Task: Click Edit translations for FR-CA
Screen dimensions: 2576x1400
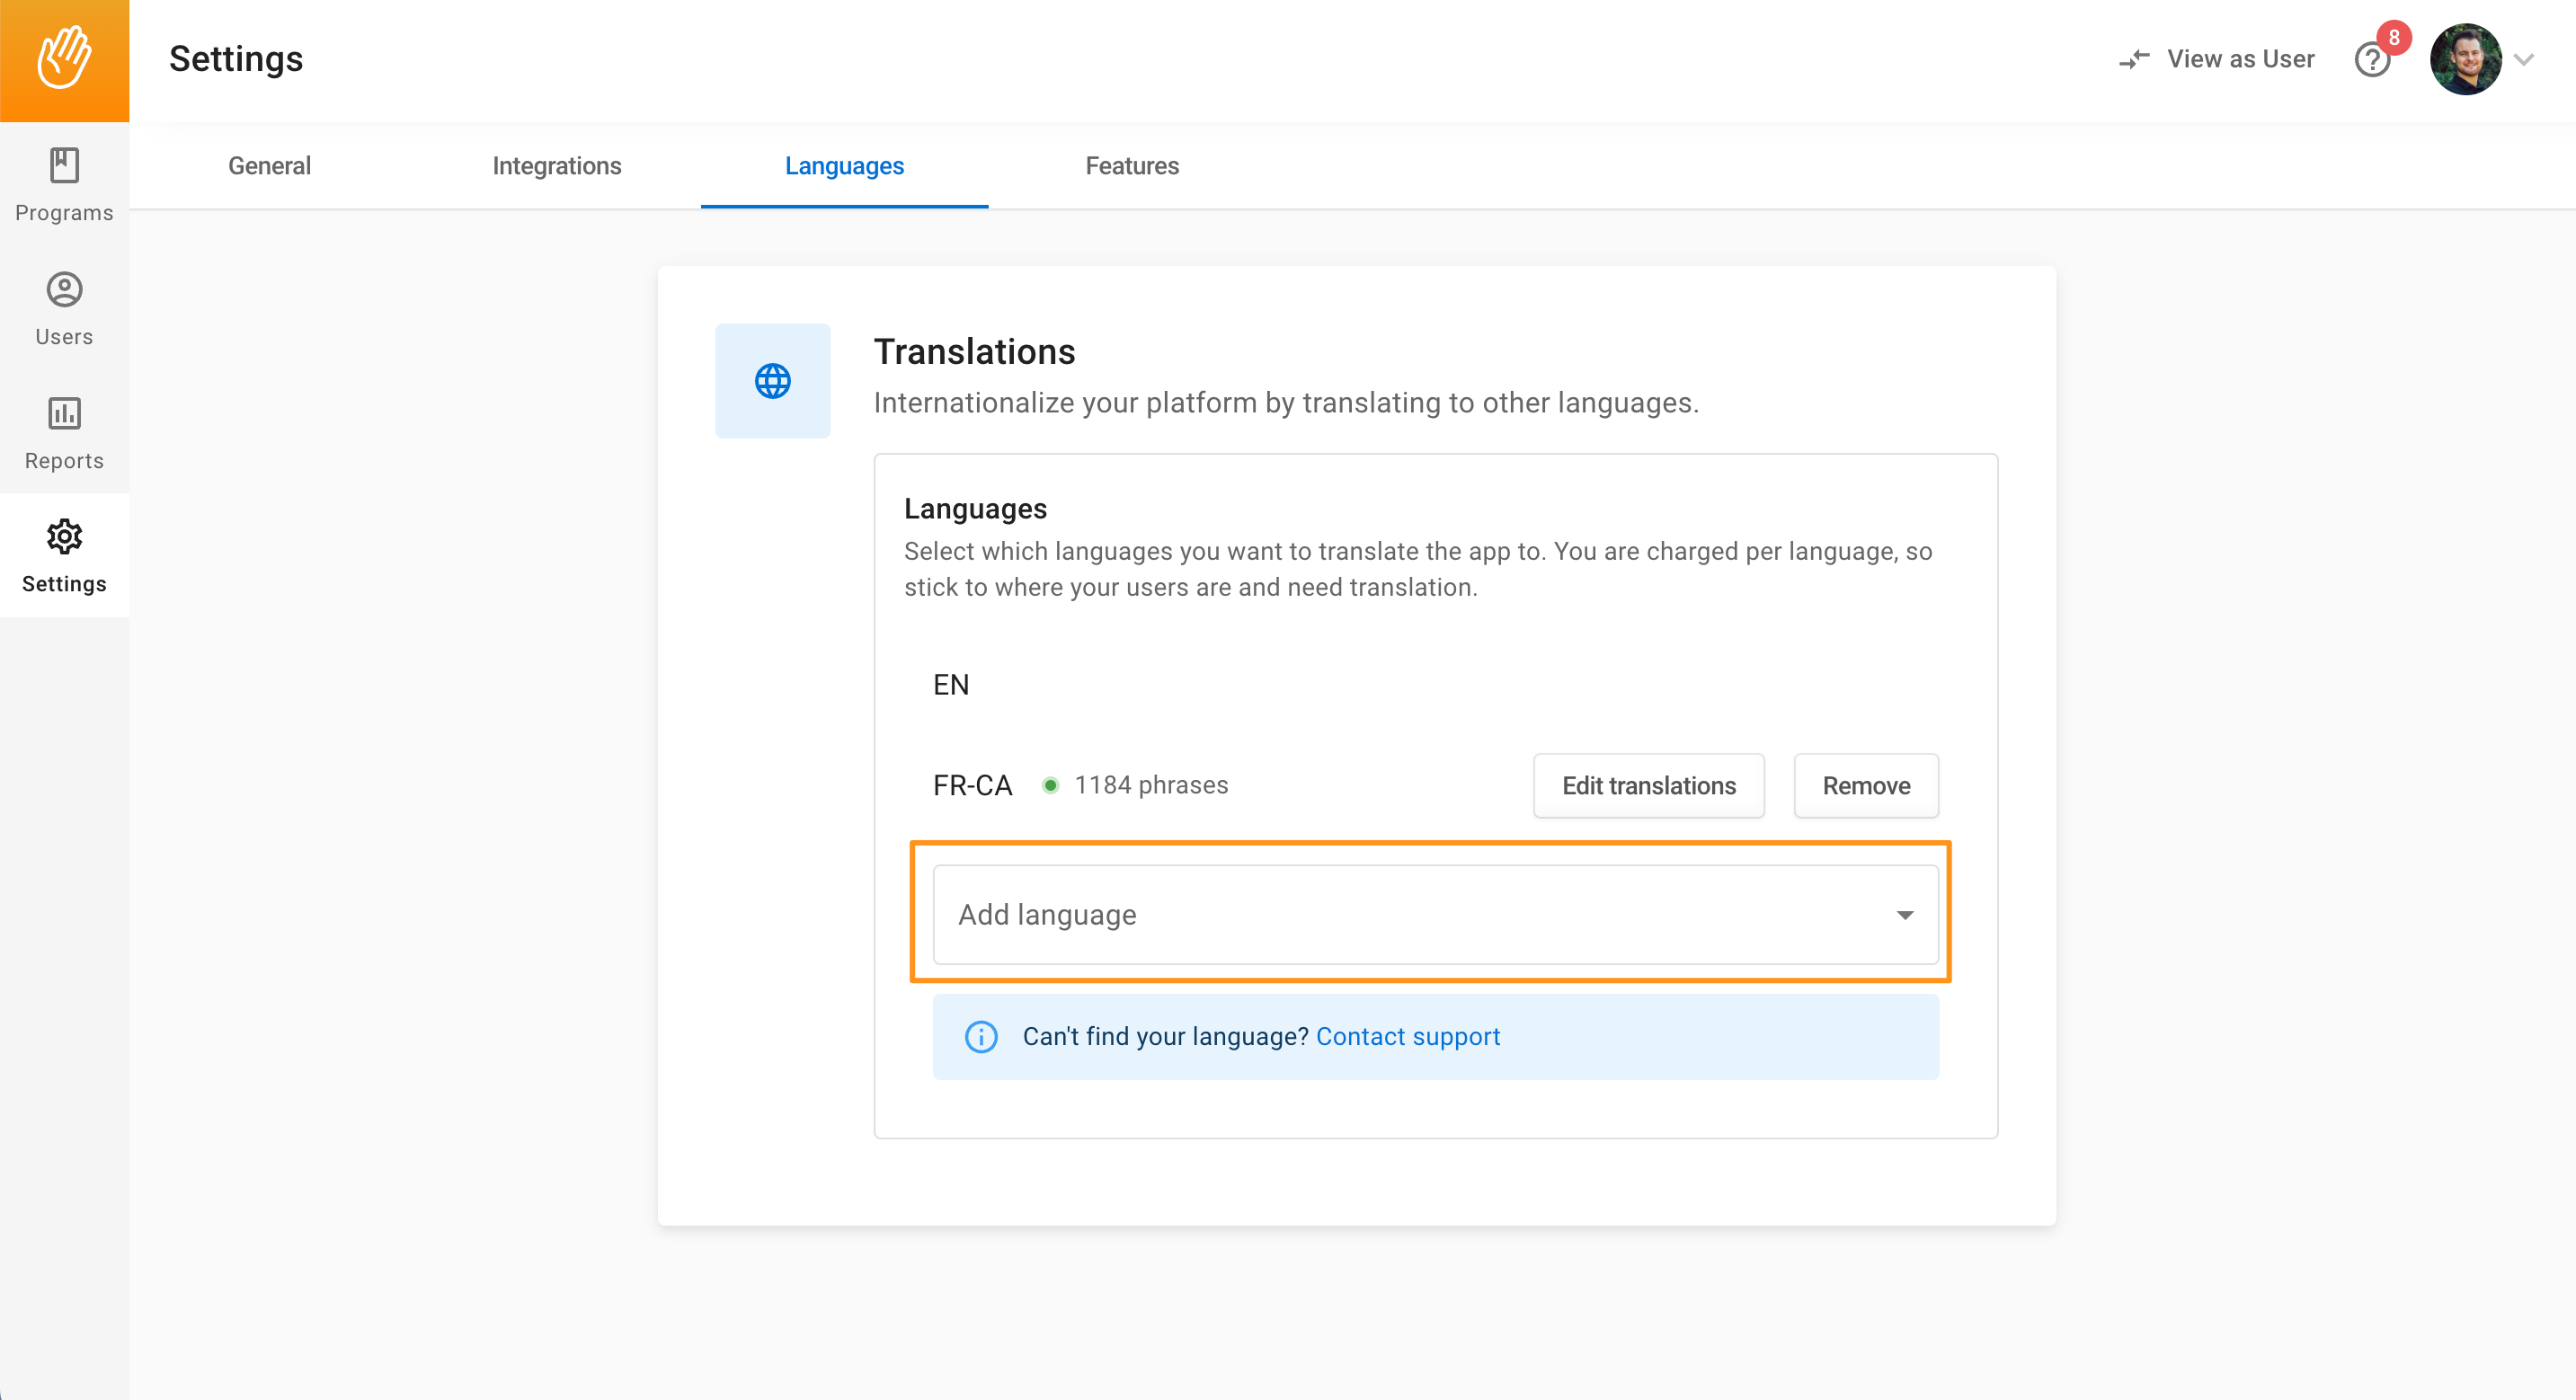Action: (1648, 786)
